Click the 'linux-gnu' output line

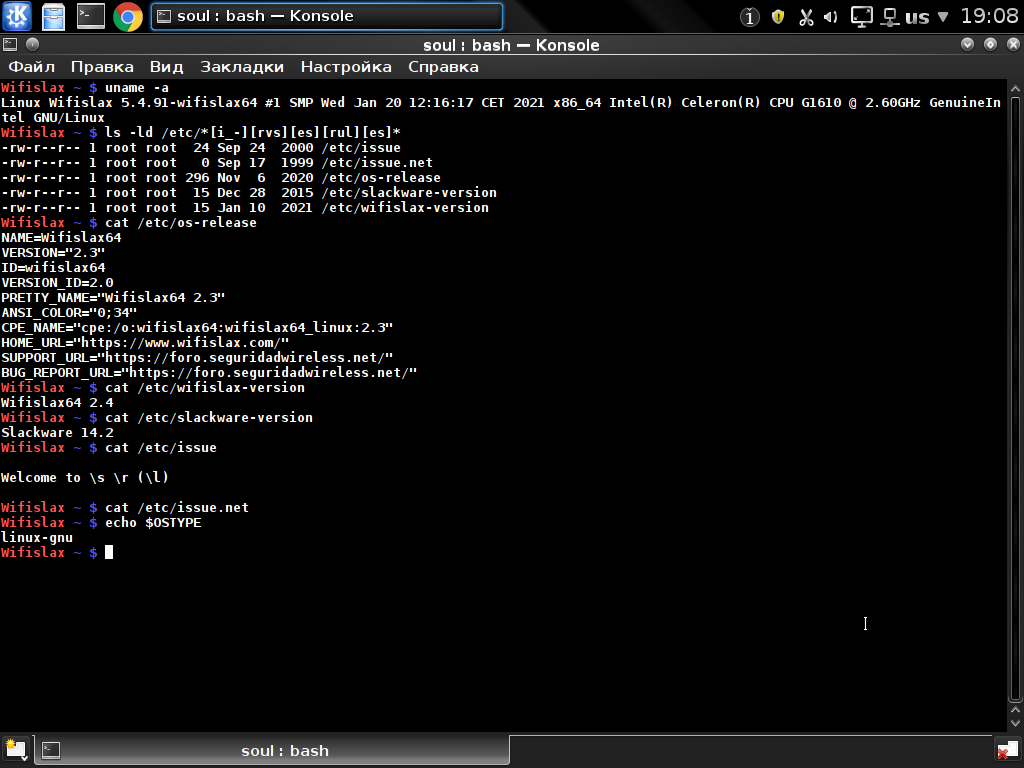(x=37, y=538)
